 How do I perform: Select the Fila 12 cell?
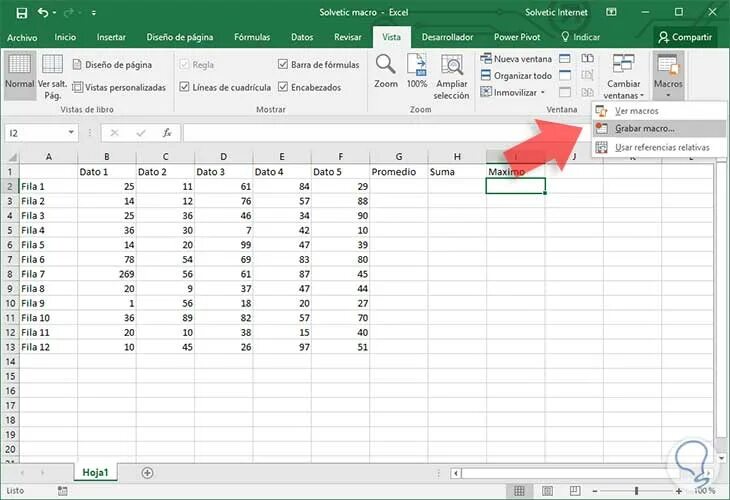[48, 347]
